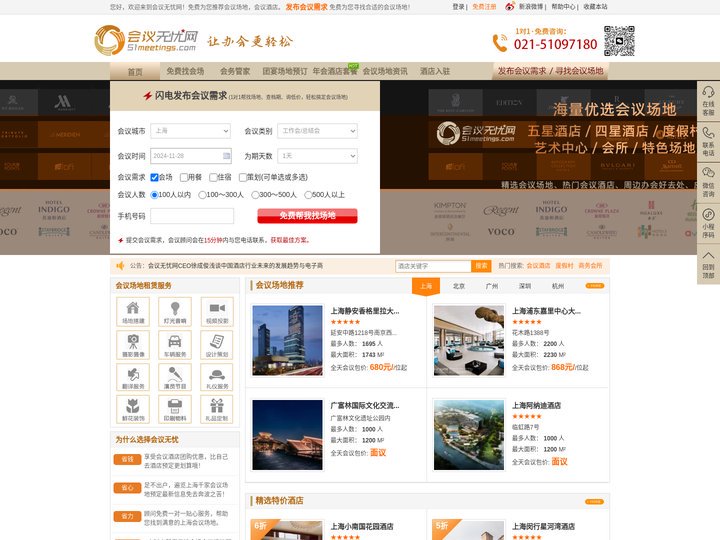Image resolution: width=720 pixels, height=540 pixels.
Task: Click the Sina Weibo icon in top bar
Action: 510,7
